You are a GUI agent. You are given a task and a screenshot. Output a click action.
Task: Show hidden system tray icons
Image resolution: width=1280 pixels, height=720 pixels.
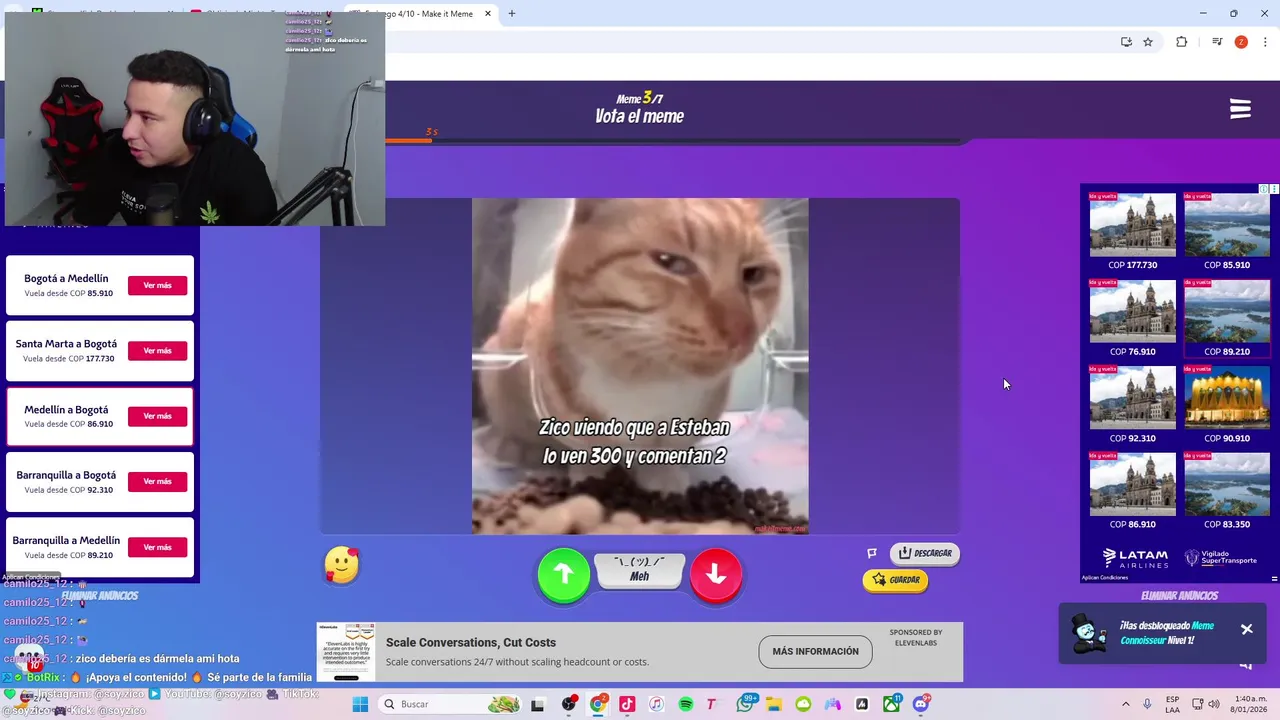coord(1126,704)
